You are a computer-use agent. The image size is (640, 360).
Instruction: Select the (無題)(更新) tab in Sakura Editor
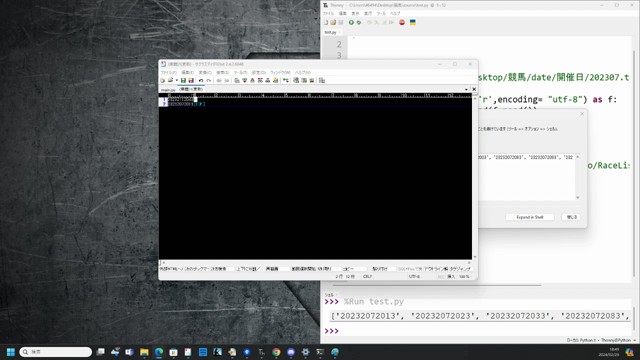coord(191,89)
